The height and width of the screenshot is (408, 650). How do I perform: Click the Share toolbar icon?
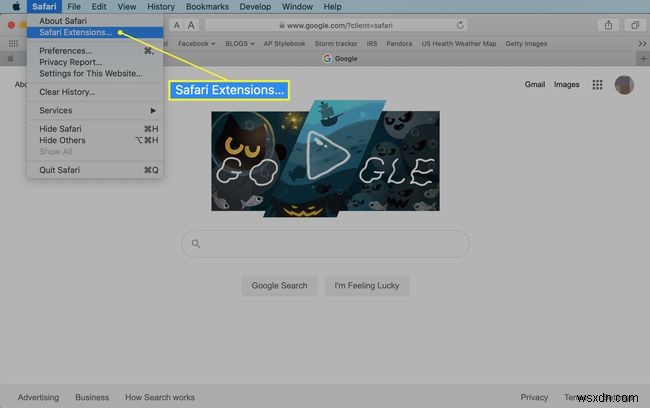[608, 25]
